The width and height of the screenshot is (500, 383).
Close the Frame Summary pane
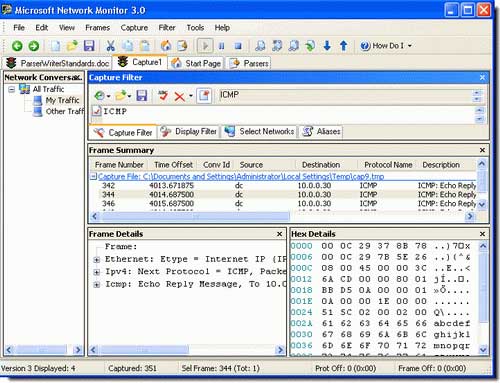tap(482, 150)
